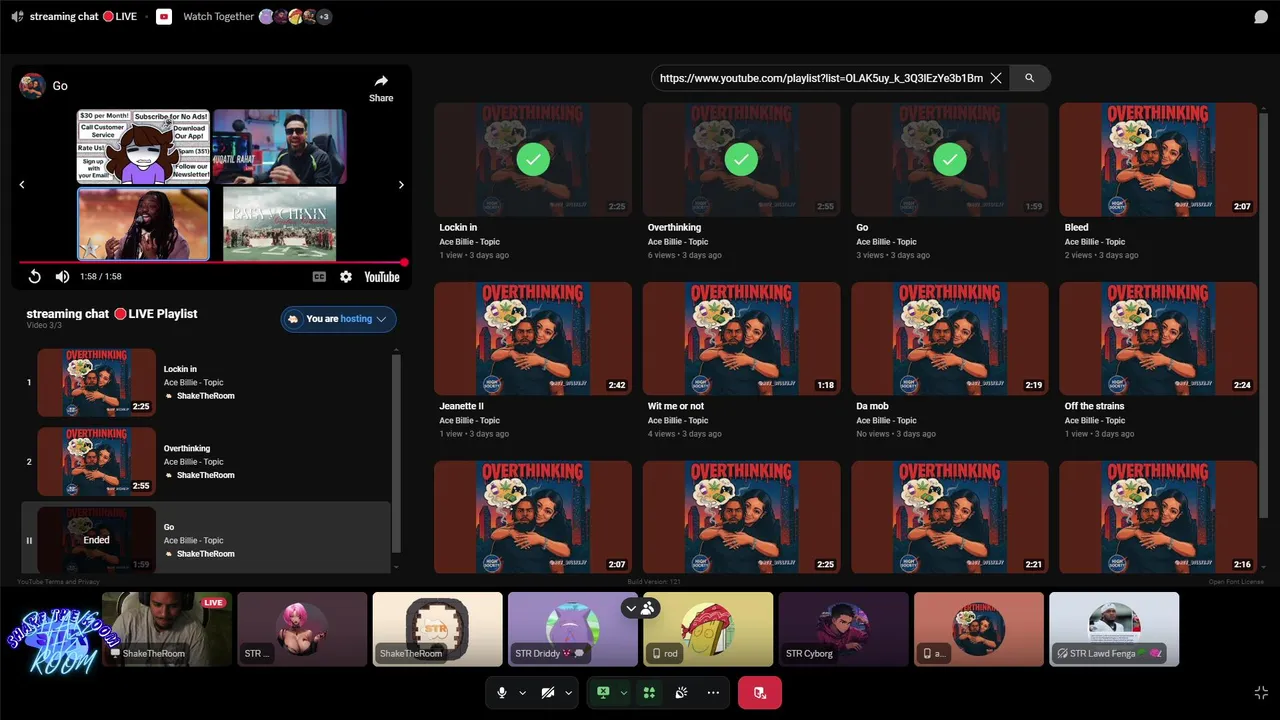Exit fullscreen using the bottom corner icon
This screenshot has width=1280, height=720.
click(1261, 692)
